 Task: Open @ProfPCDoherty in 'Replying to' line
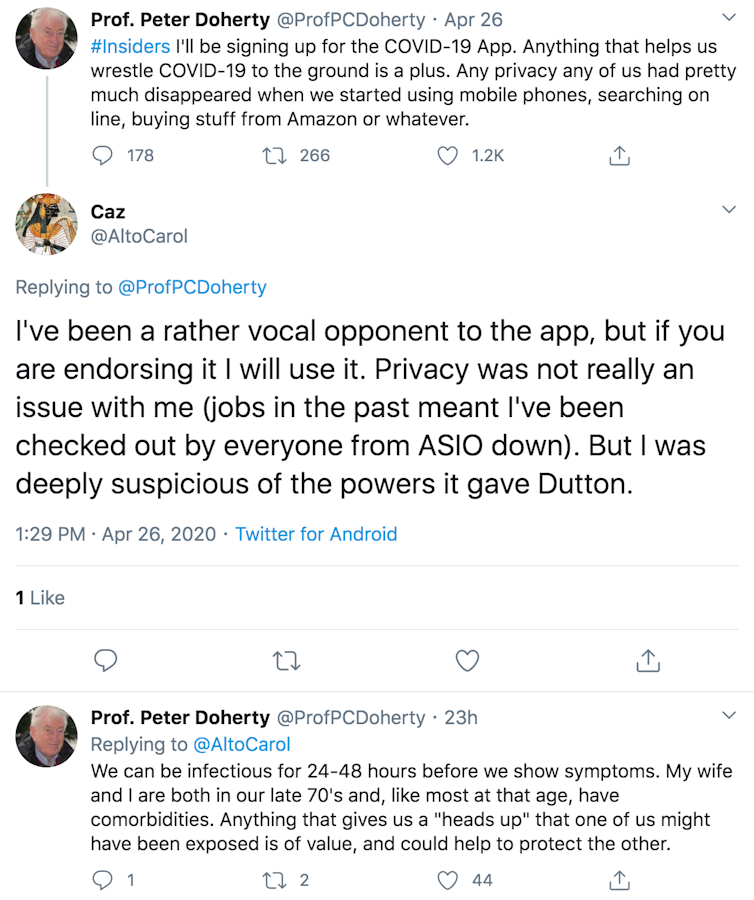[192, 288]
